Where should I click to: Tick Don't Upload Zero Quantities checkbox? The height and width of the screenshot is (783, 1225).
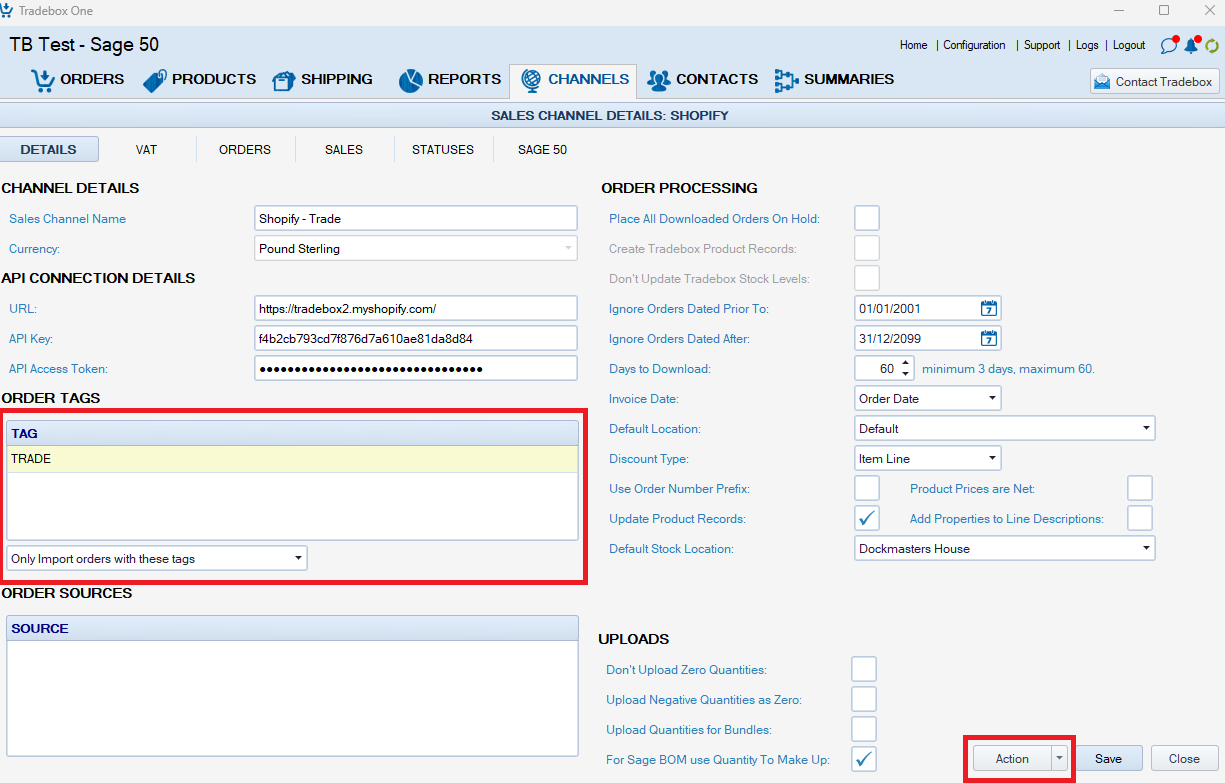pos(863,669)
